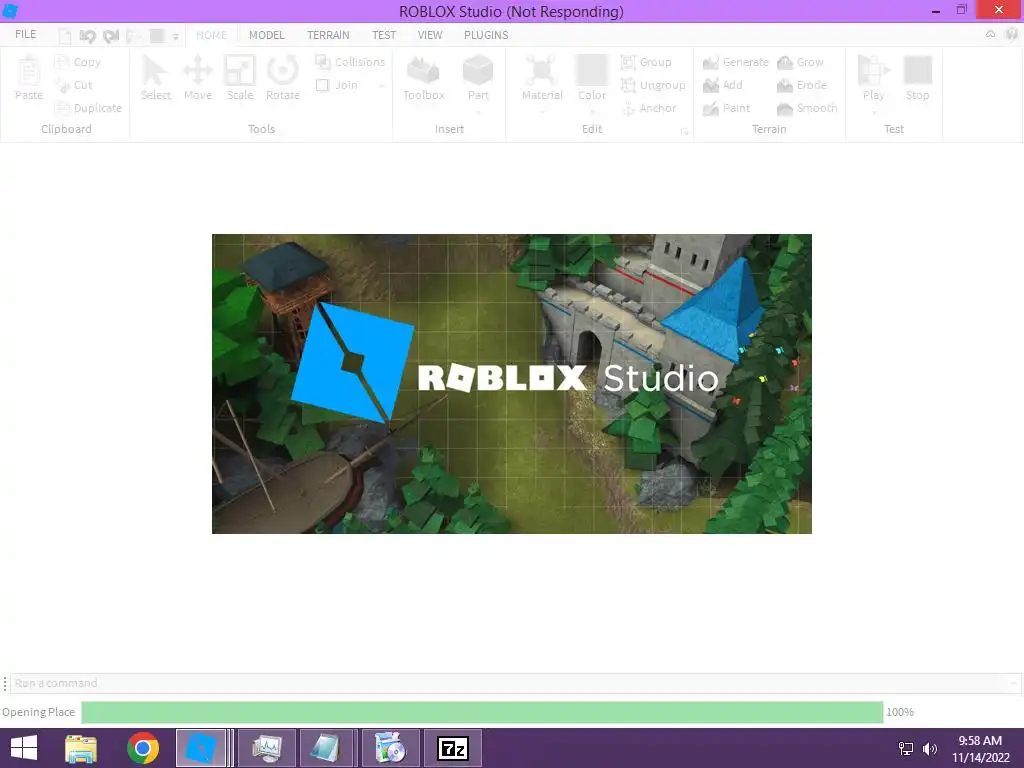1024x768 pixels.
Task: Open the FILE menu
Action: 25,35
